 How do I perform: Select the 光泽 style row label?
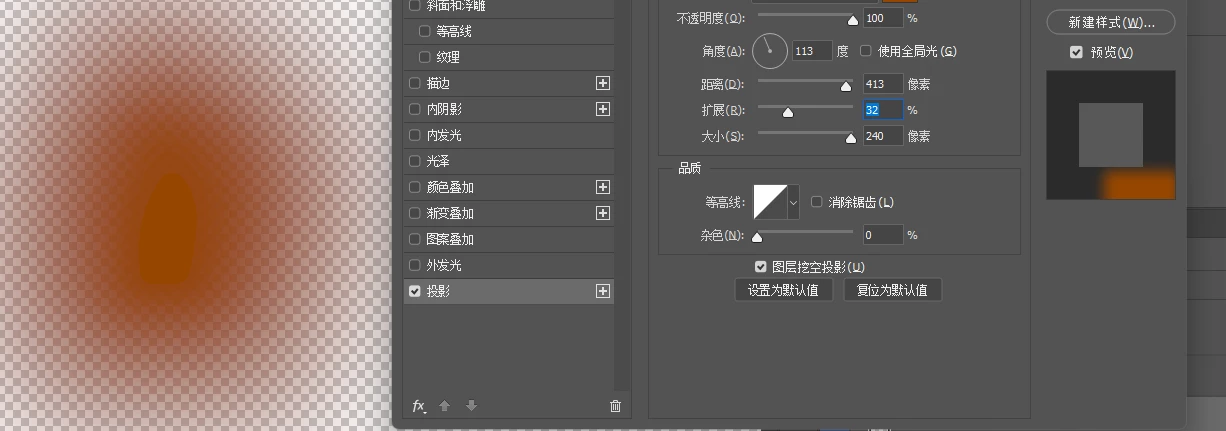[438, 161]
